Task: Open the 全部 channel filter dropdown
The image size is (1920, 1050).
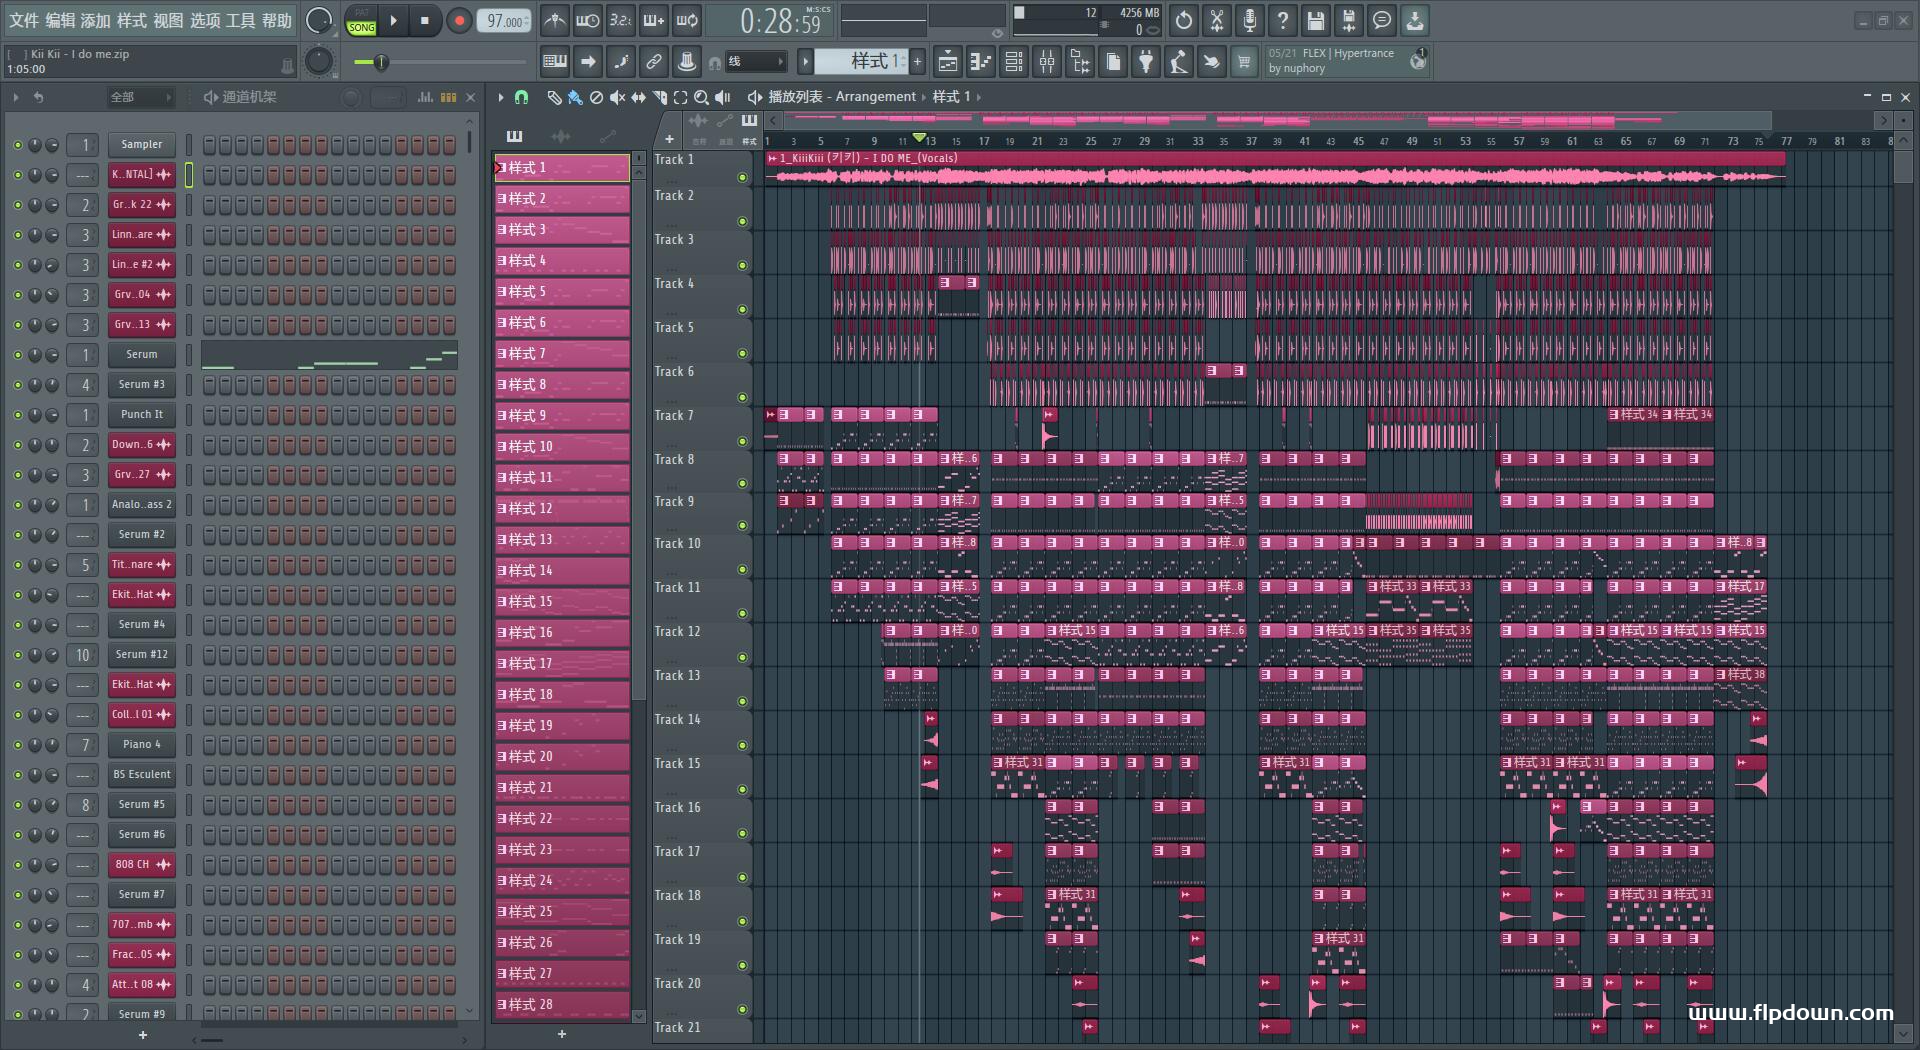Action: tap(141, 97)
